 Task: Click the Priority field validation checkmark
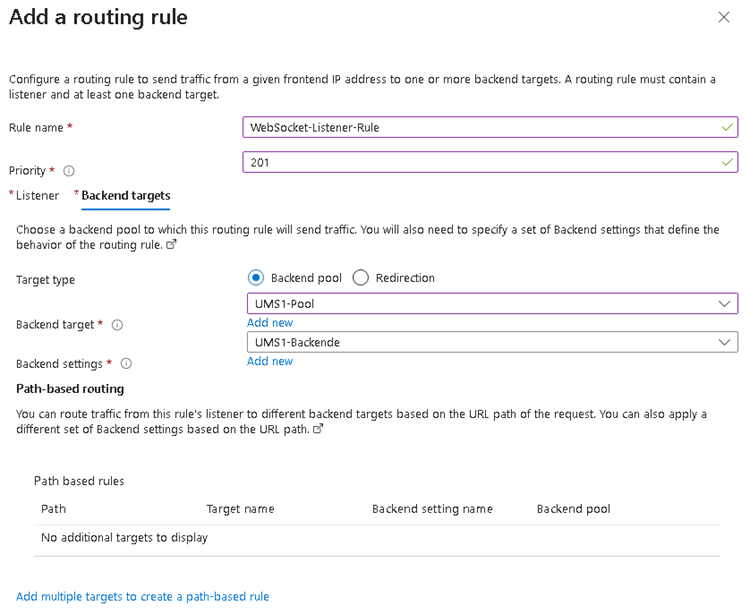pyautogui.click(x=725, y=162)
